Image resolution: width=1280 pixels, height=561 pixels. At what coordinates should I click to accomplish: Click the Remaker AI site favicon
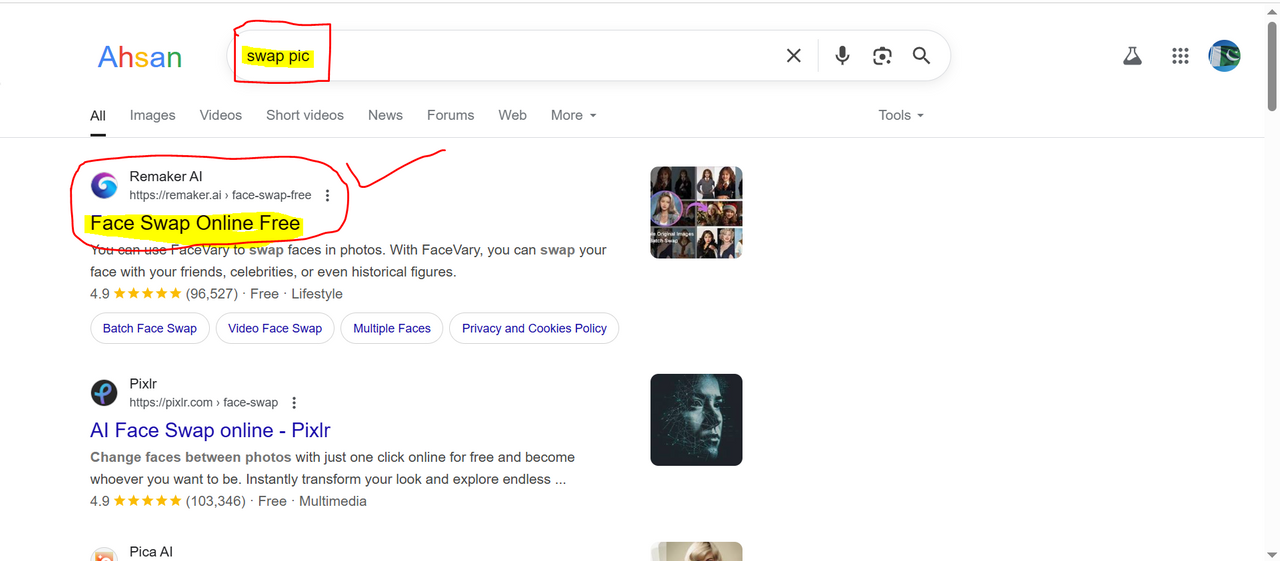pos(104,185)
